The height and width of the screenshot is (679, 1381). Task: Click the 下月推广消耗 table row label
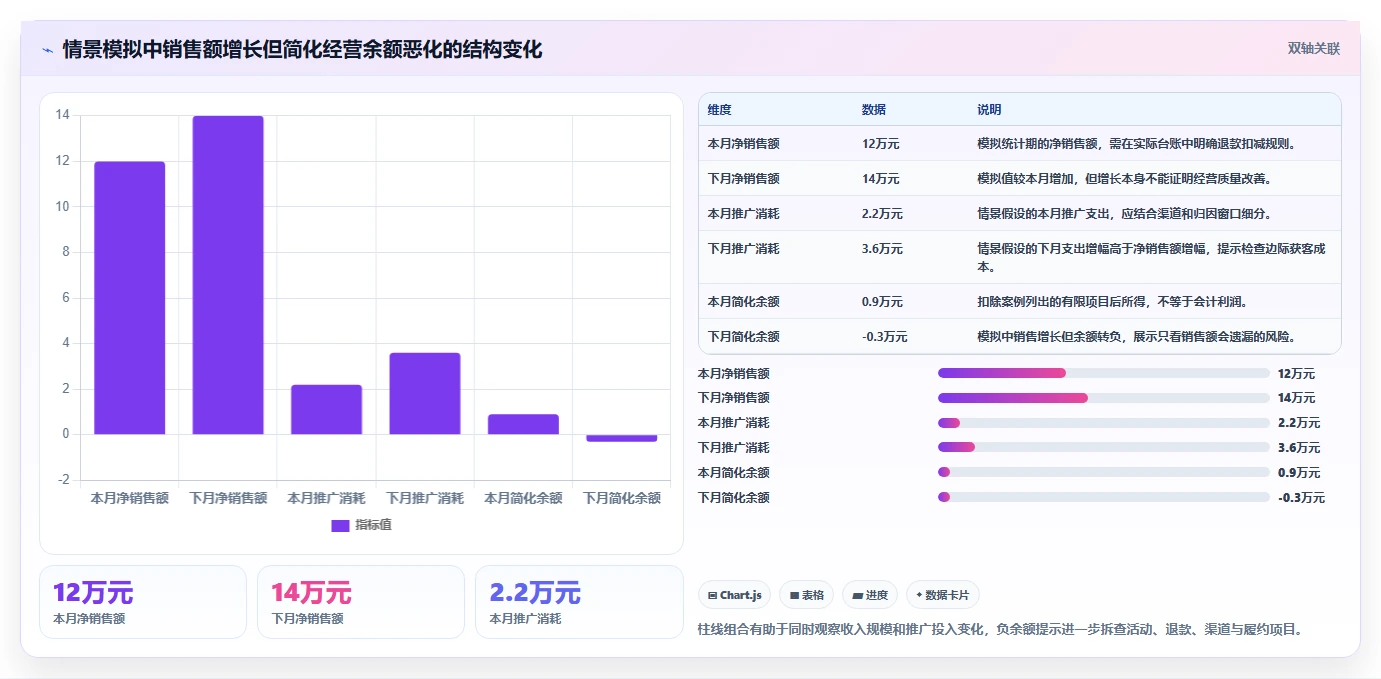click(743, 249)
